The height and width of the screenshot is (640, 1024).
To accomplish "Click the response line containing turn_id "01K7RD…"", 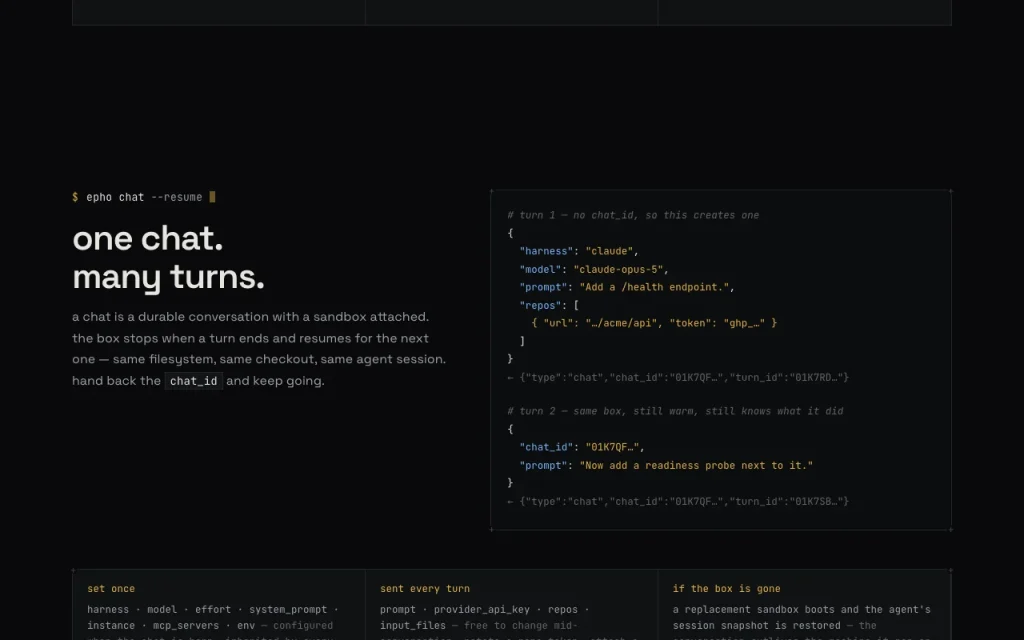I will click(678, 377).
